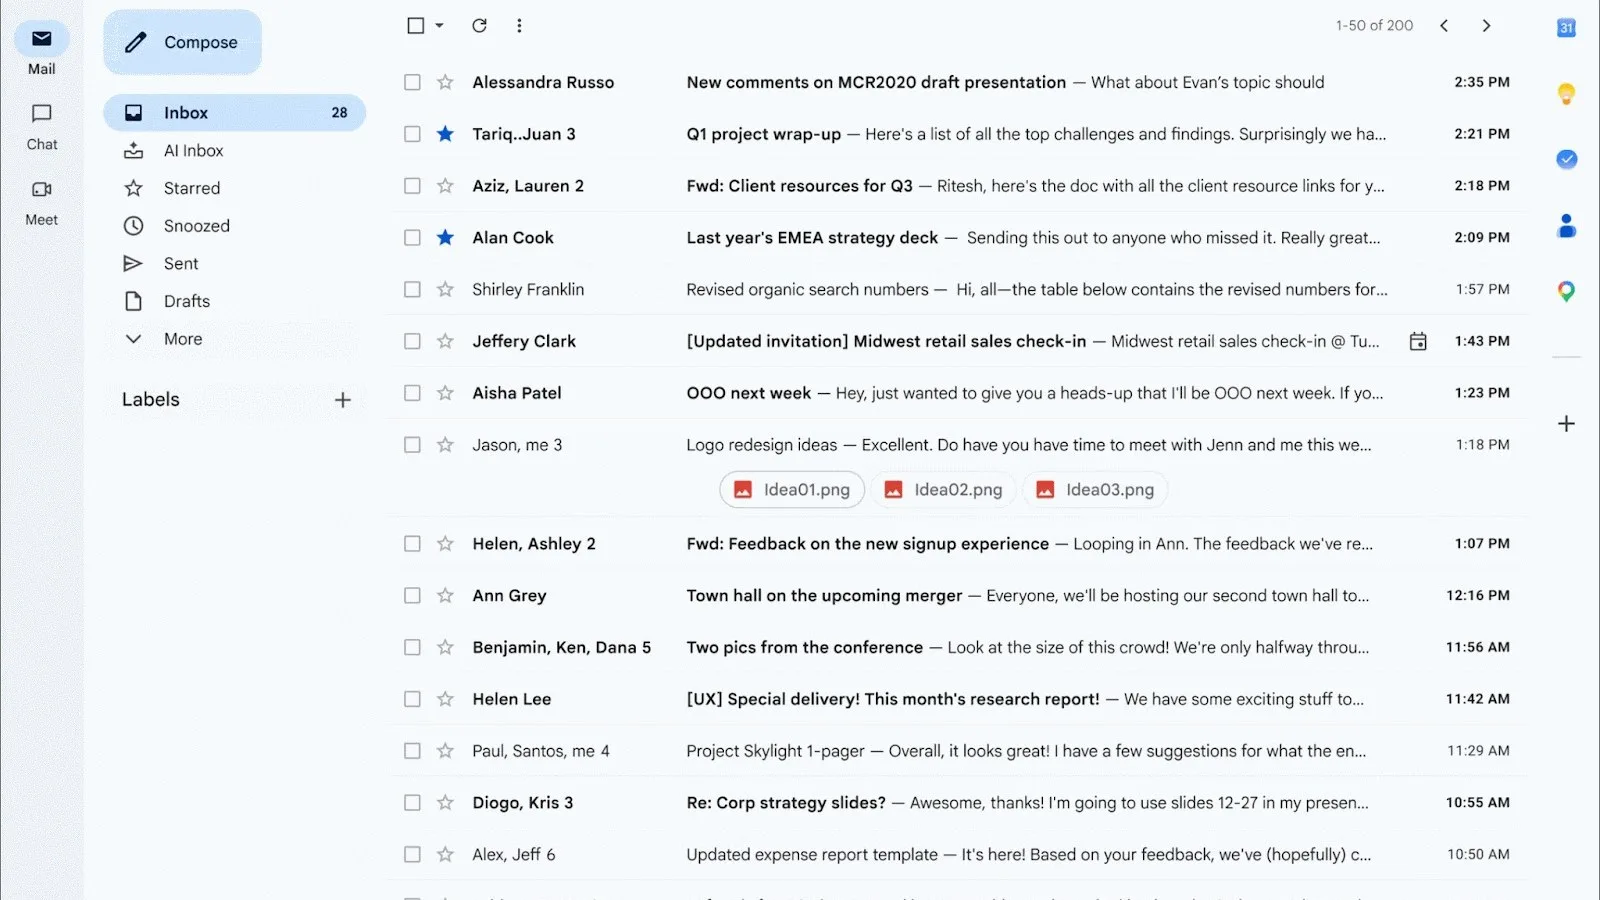Click the Compose button
Screen dimensions: 1600x900
[182, 42]
